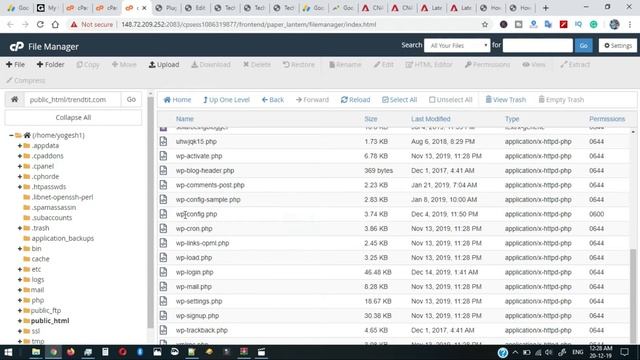
Task: Expand the etc folder node
Action: click(20, 269)
